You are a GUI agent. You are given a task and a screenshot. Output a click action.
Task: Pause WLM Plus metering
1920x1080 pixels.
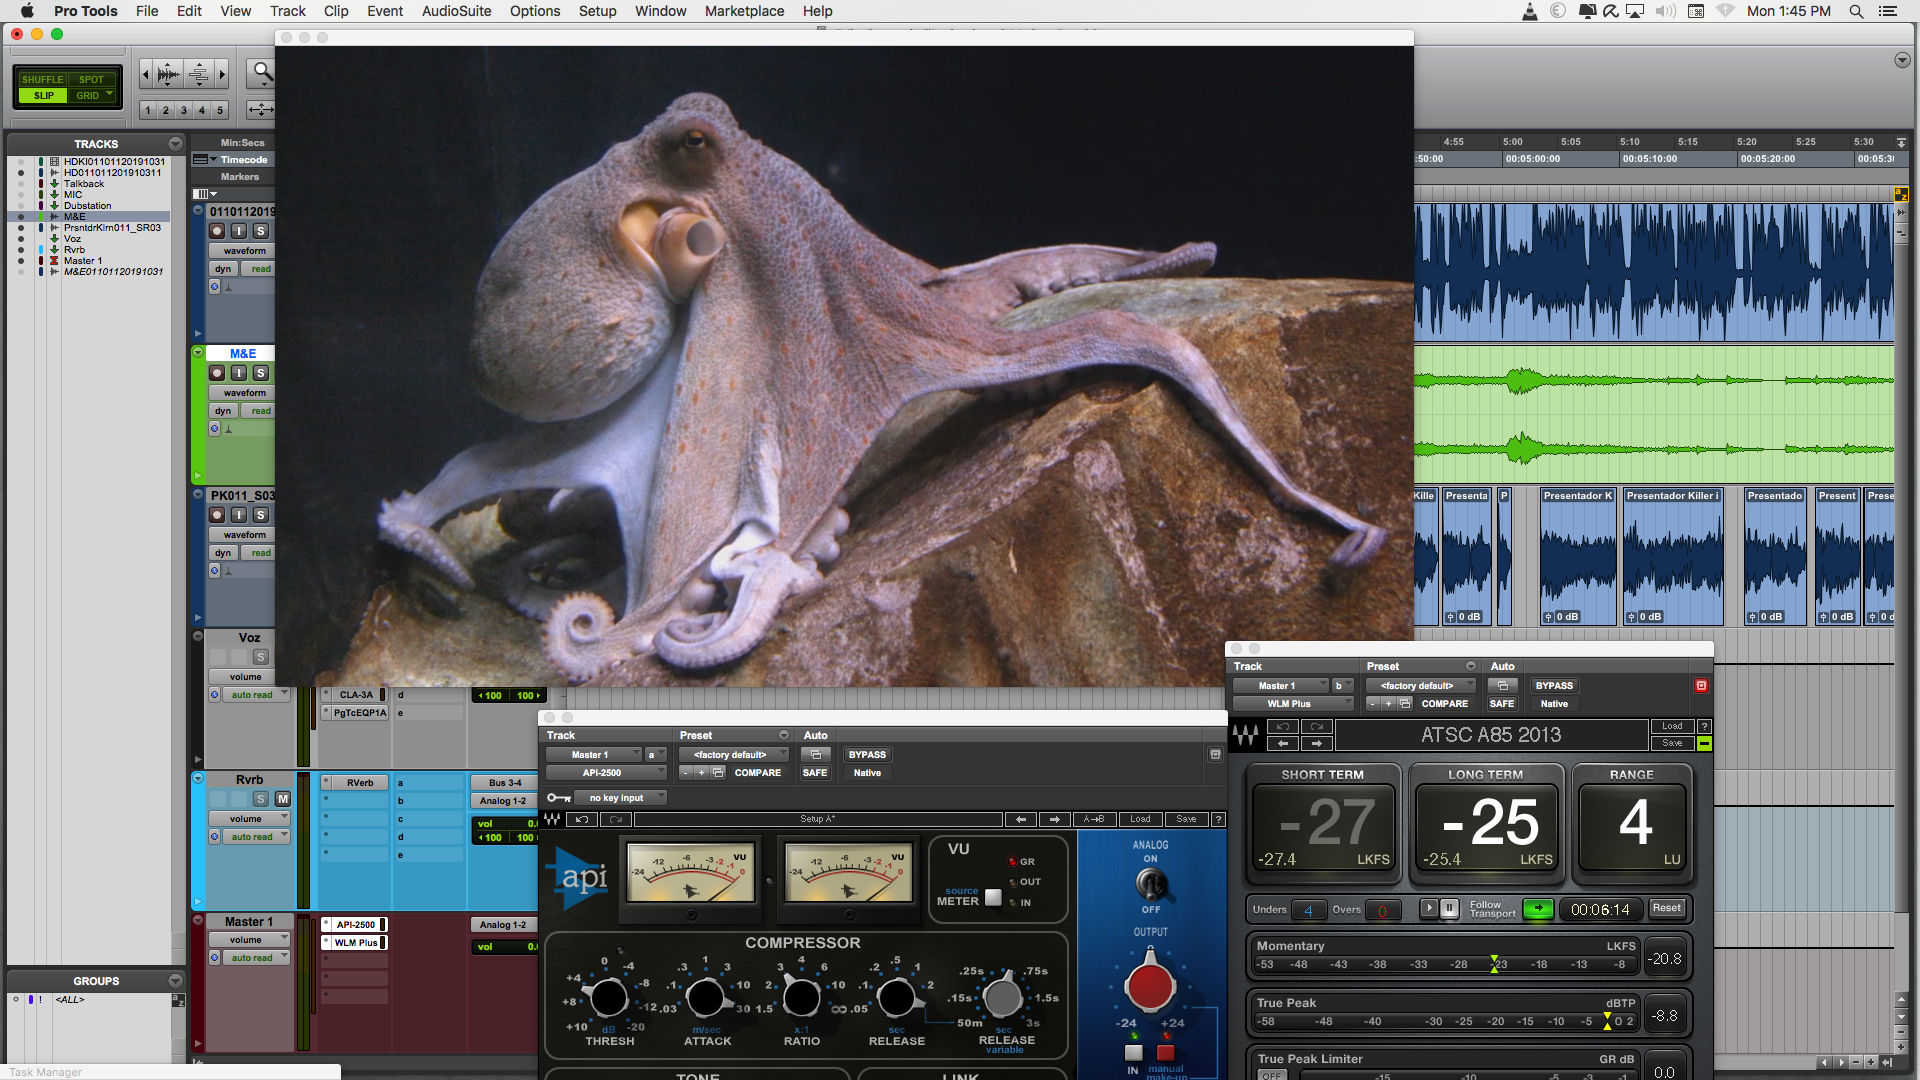[x=1449, y=909]
